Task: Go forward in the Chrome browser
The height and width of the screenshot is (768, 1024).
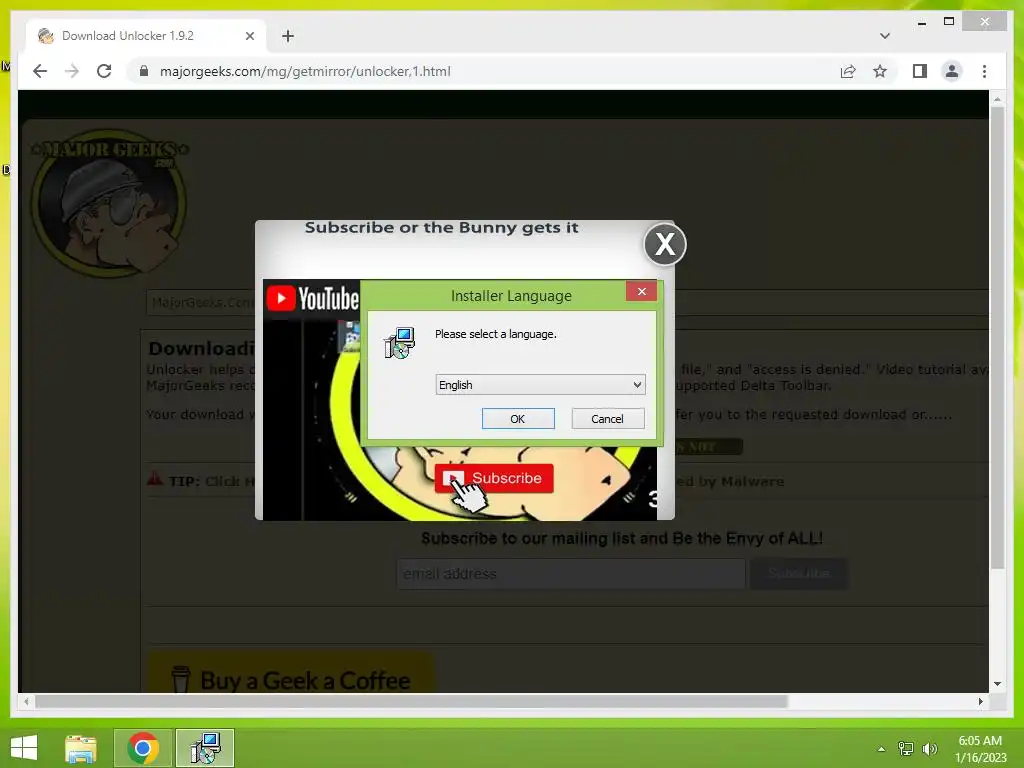Action: (x=72, y=71)
